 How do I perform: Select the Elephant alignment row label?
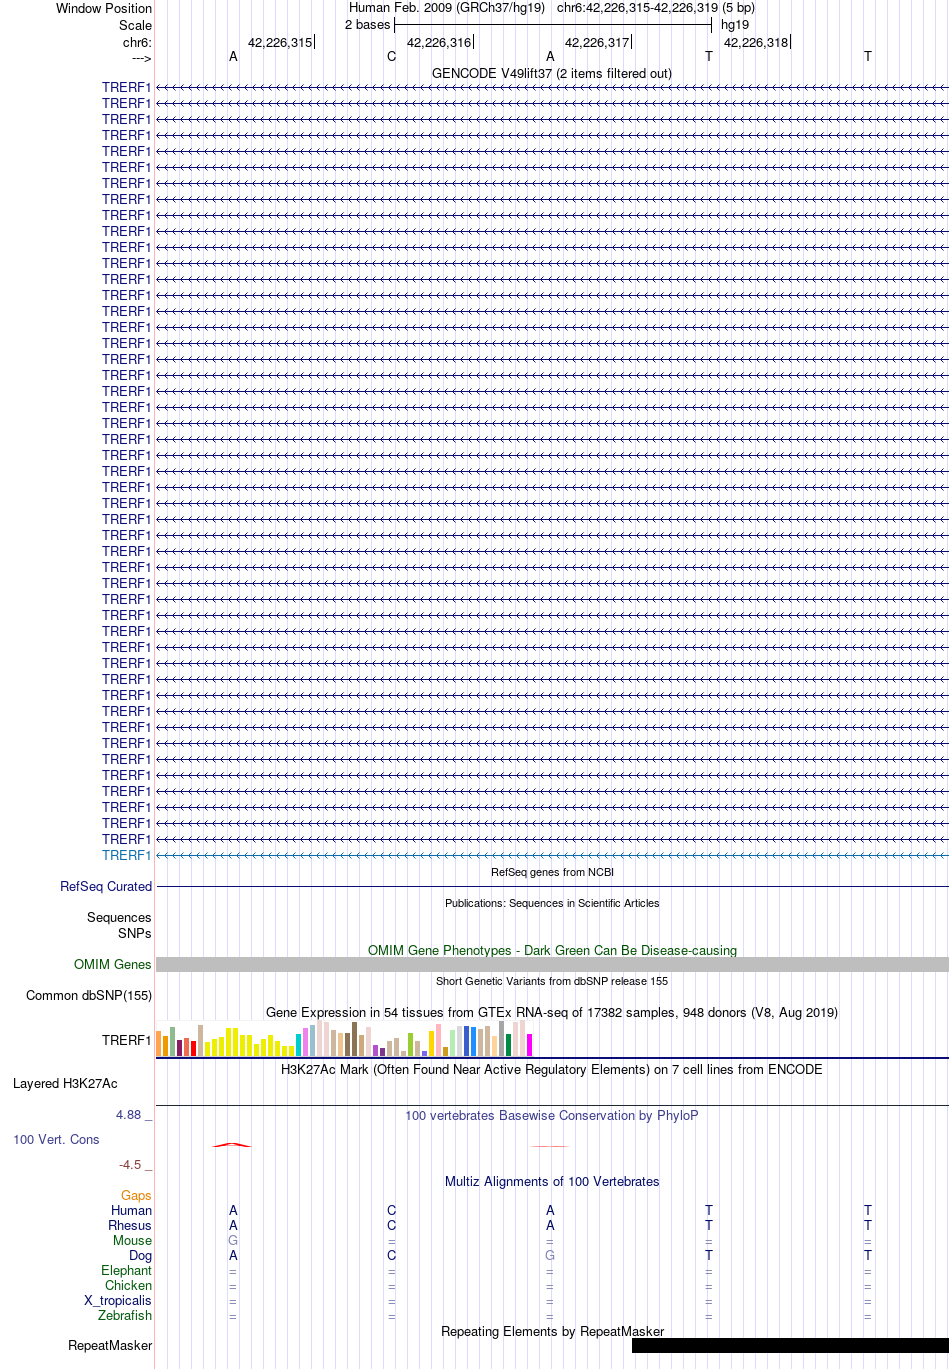127,1271
